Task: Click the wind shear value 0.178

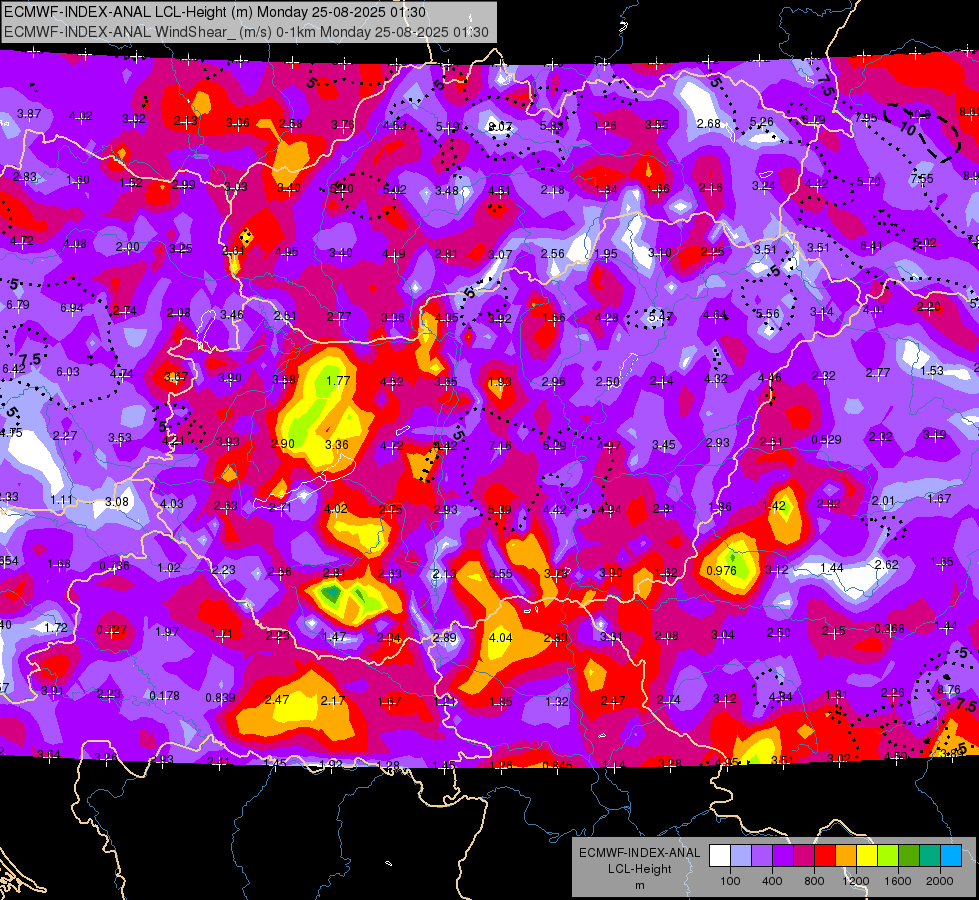Action: tap(164, 696)
